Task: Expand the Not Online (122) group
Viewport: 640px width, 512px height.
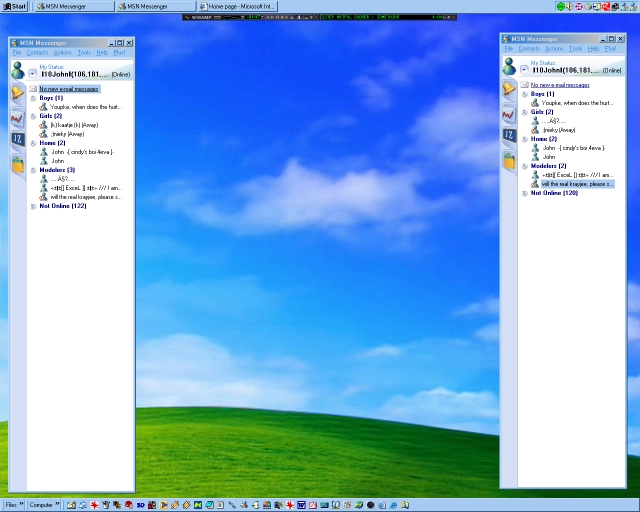Action: click(x=34, y=206)
